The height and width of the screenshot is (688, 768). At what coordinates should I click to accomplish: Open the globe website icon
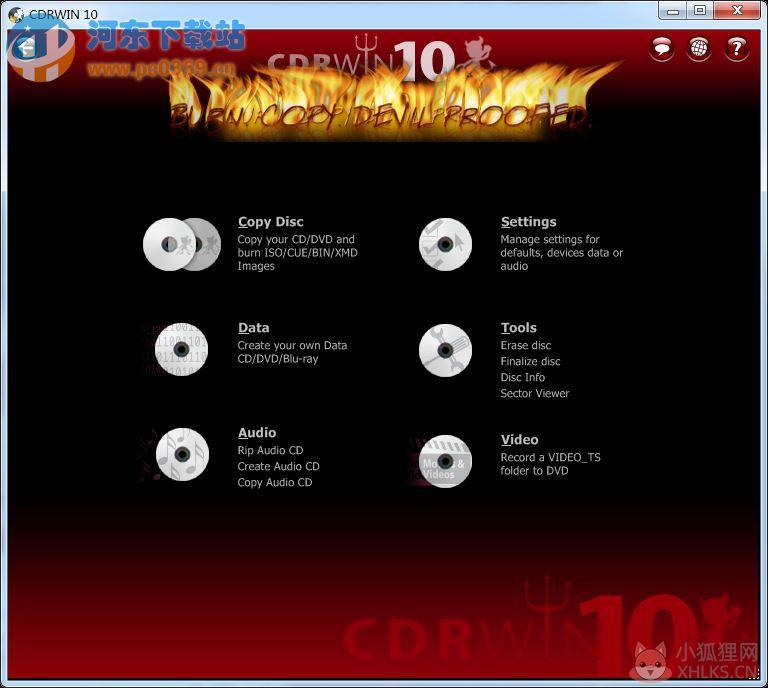pyautogui.click(x=699, y=48)
